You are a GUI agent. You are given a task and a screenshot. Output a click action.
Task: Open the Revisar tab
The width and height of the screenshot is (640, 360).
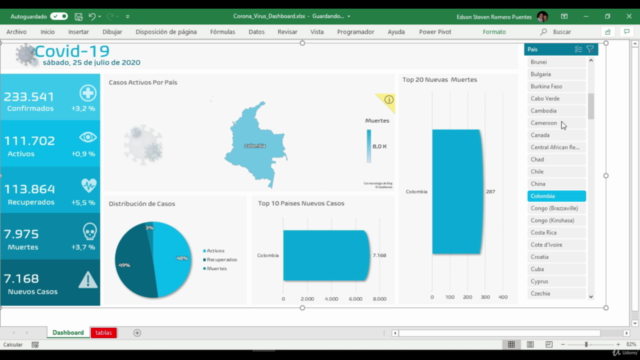(287, 32)
